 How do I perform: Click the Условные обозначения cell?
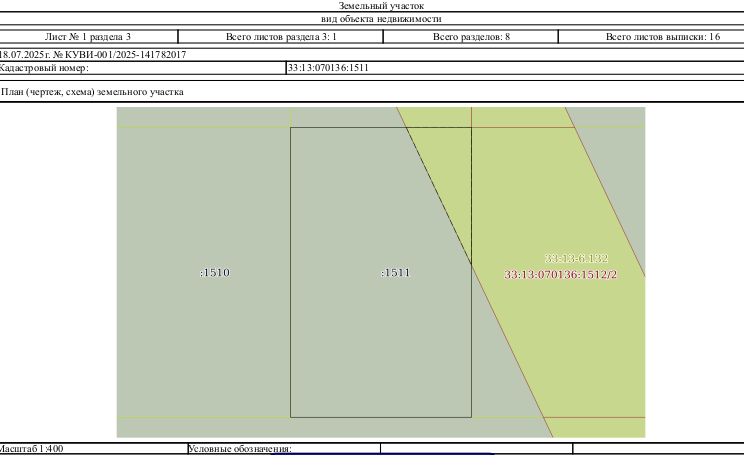tap(284, 449)
